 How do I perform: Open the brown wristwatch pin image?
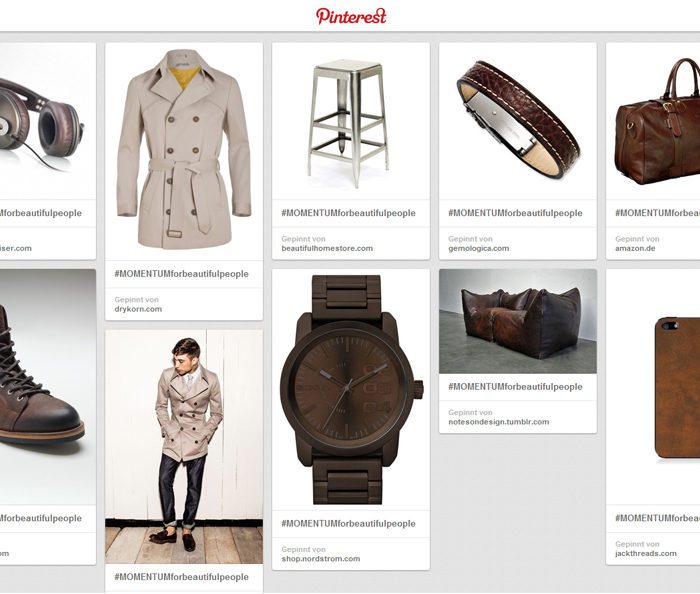(350, 390)
